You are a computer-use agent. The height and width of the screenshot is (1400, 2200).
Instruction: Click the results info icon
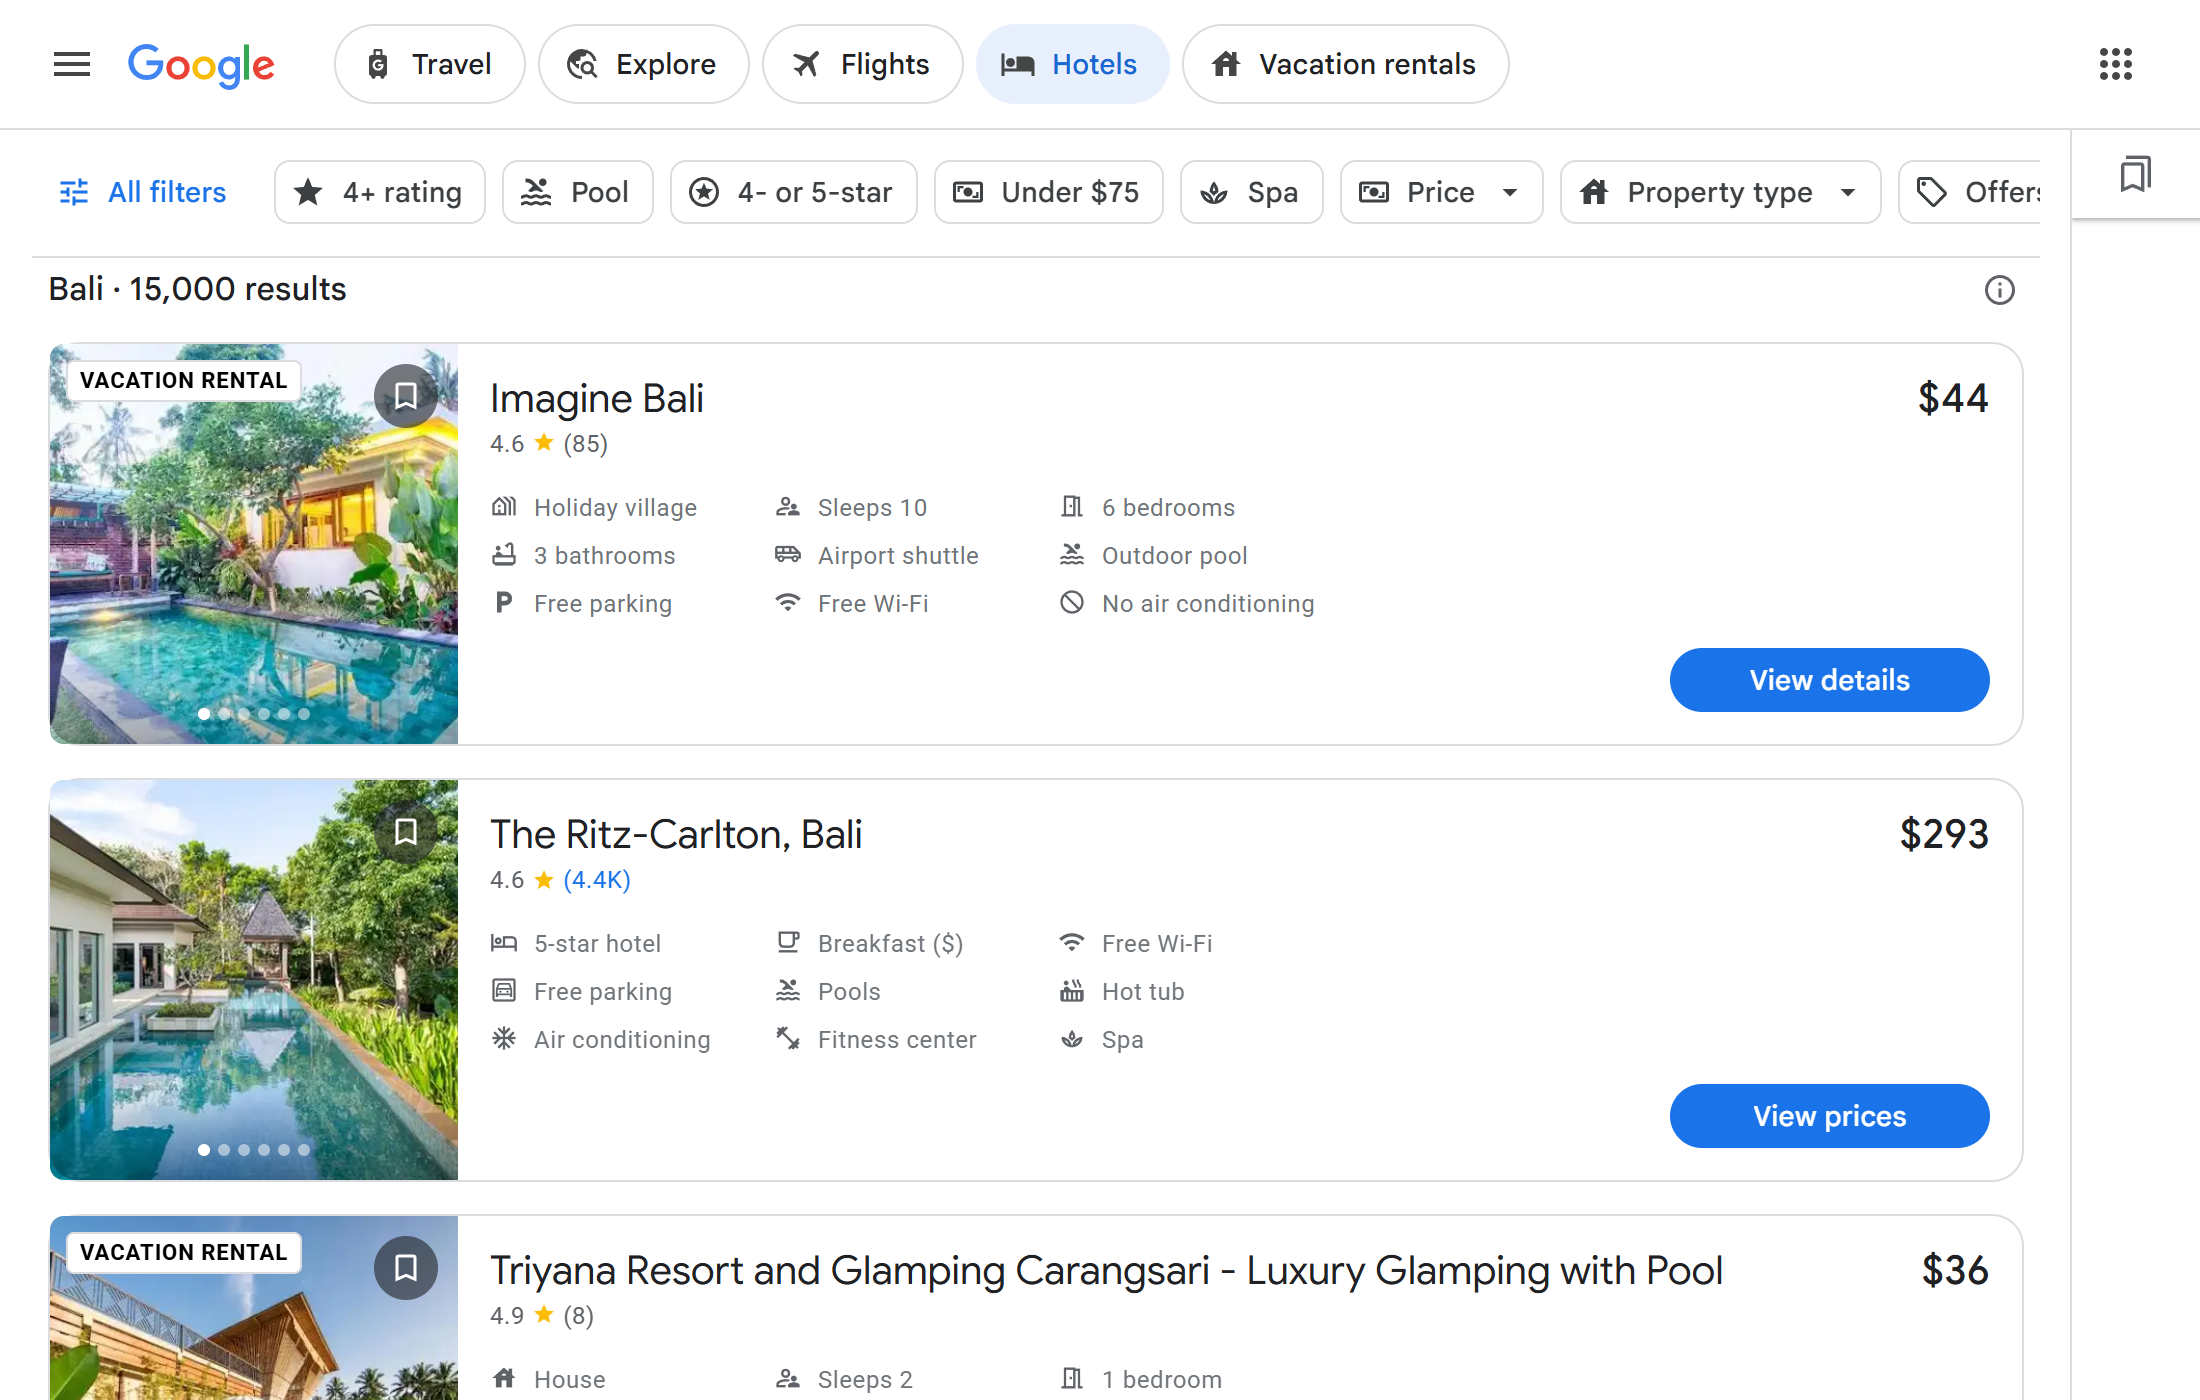click(1999, 290)
